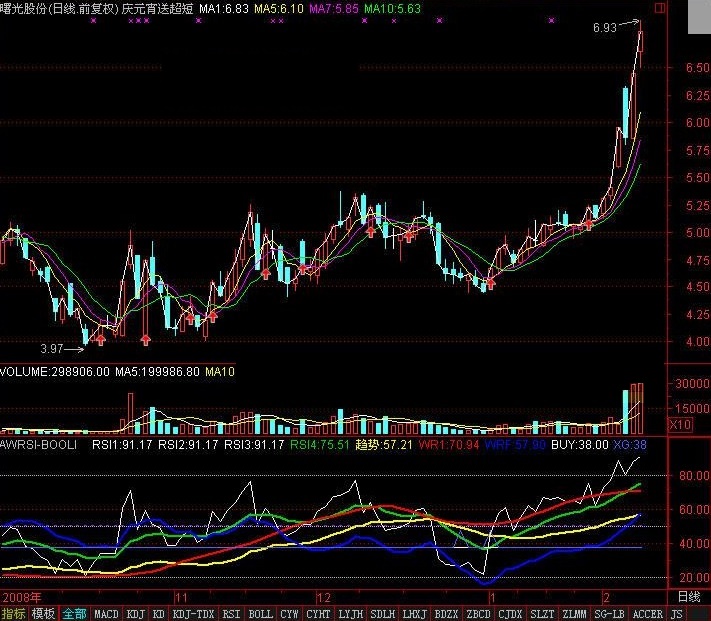Select the MACD indicator tab

[106, 614]
